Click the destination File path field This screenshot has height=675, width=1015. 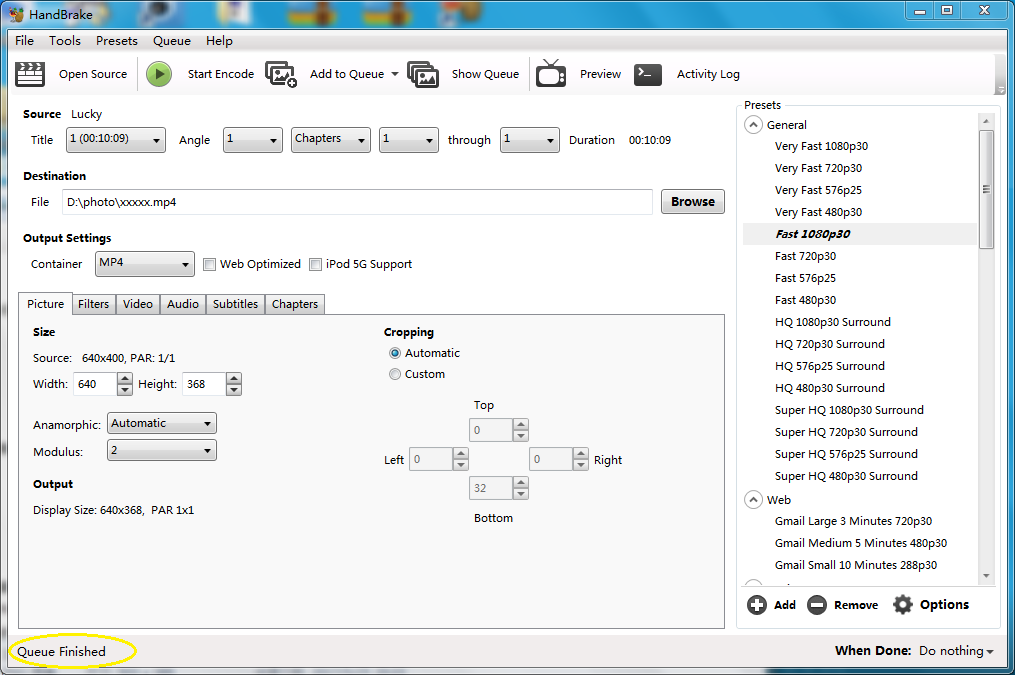tap(357, 202)
